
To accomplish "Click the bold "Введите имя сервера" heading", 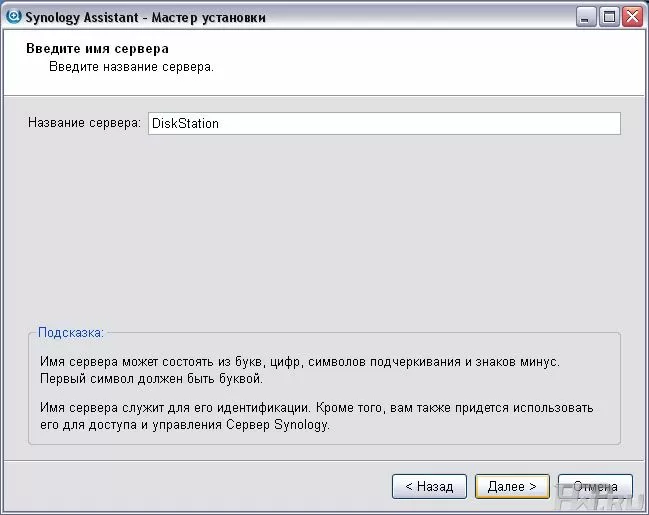I will pyautogui.click(x=97, y=48).
